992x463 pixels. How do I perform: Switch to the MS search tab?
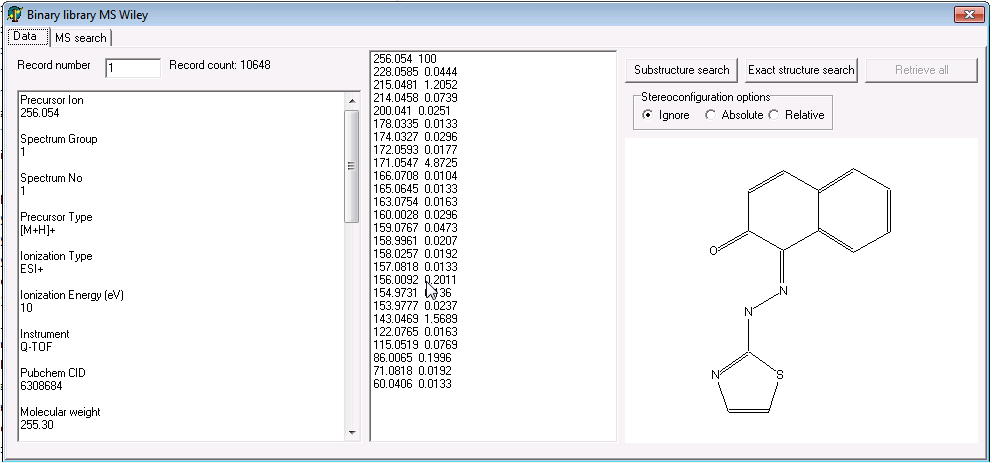click(80, 38)
